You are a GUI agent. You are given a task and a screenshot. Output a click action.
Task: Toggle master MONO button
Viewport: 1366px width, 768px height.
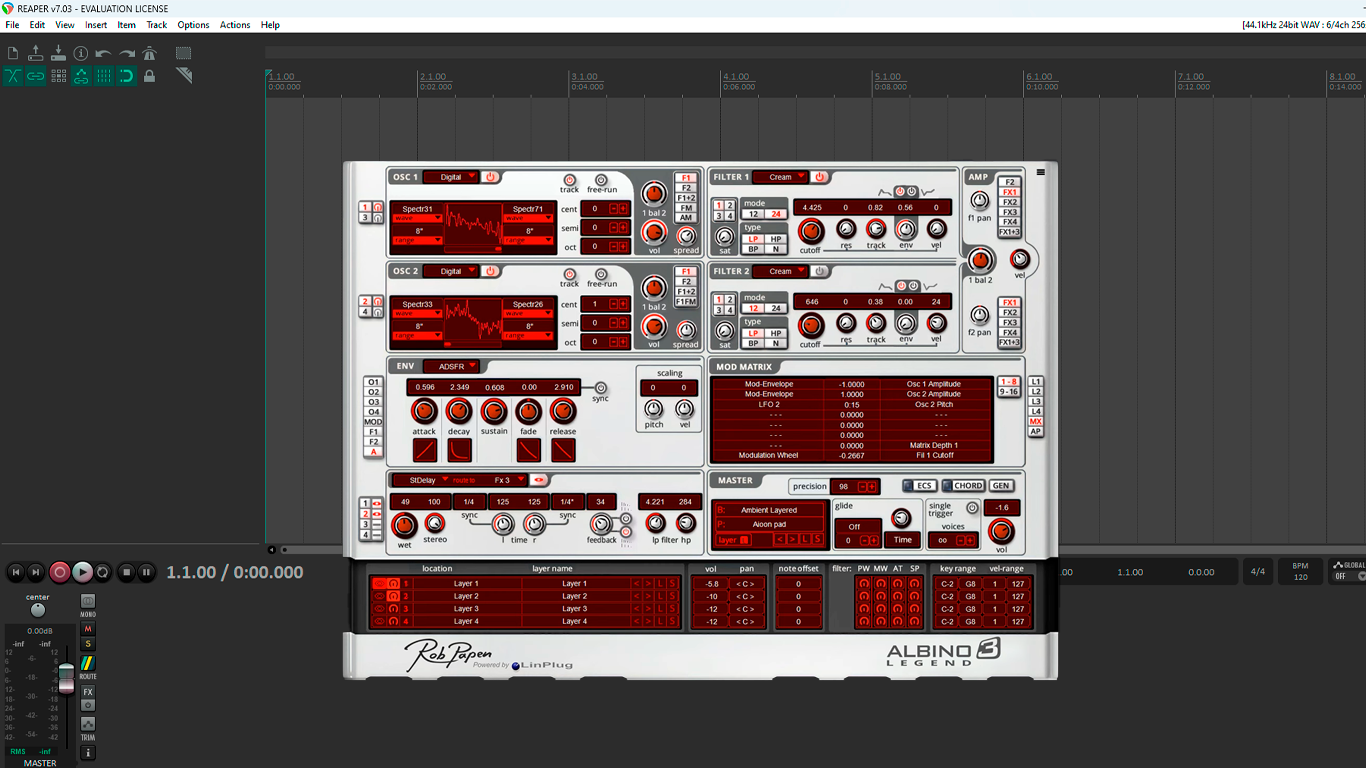click(88, 602)
